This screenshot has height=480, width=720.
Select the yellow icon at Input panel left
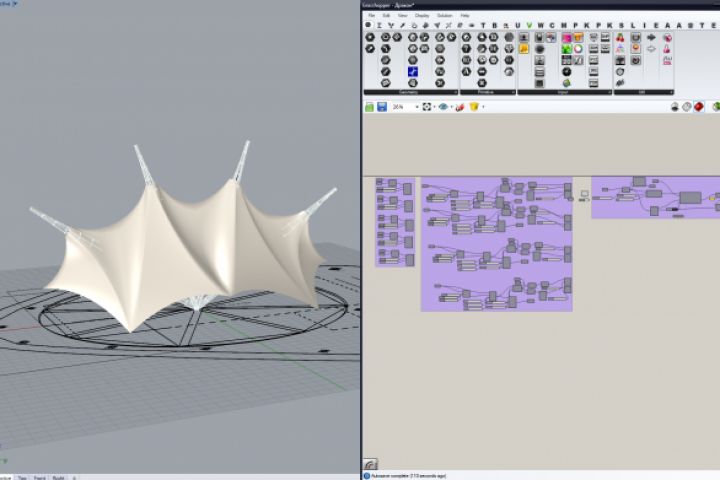tap(524, 49)
